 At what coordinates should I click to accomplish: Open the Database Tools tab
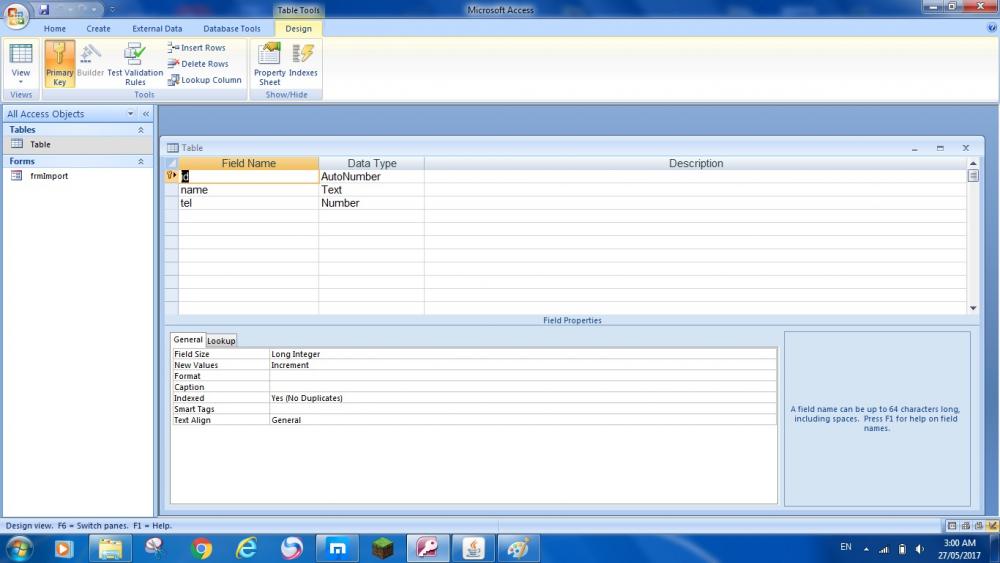pyautogui.click(x=232, y=29)
